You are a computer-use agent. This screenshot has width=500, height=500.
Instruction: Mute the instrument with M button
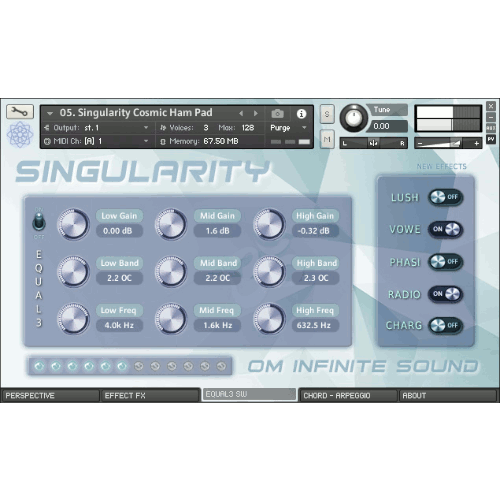pos(327,139)
